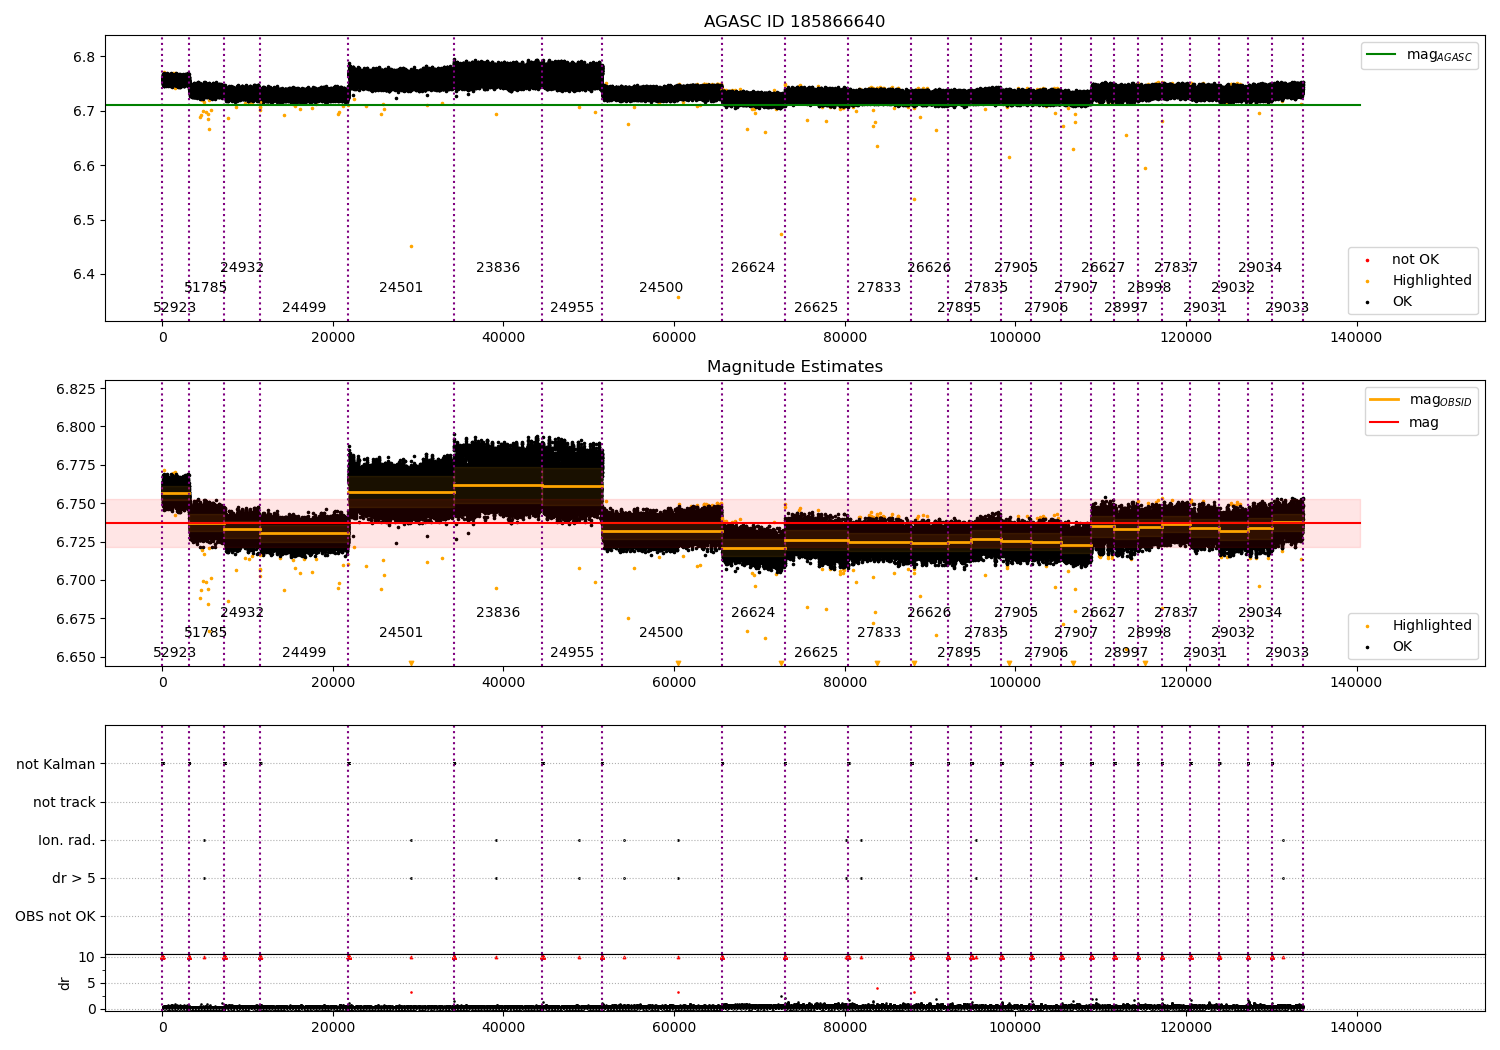Viewport: 1500px width, 1050px height.
Task: Click obsid label 24499 in the top plot
Action: coord(304,308)
